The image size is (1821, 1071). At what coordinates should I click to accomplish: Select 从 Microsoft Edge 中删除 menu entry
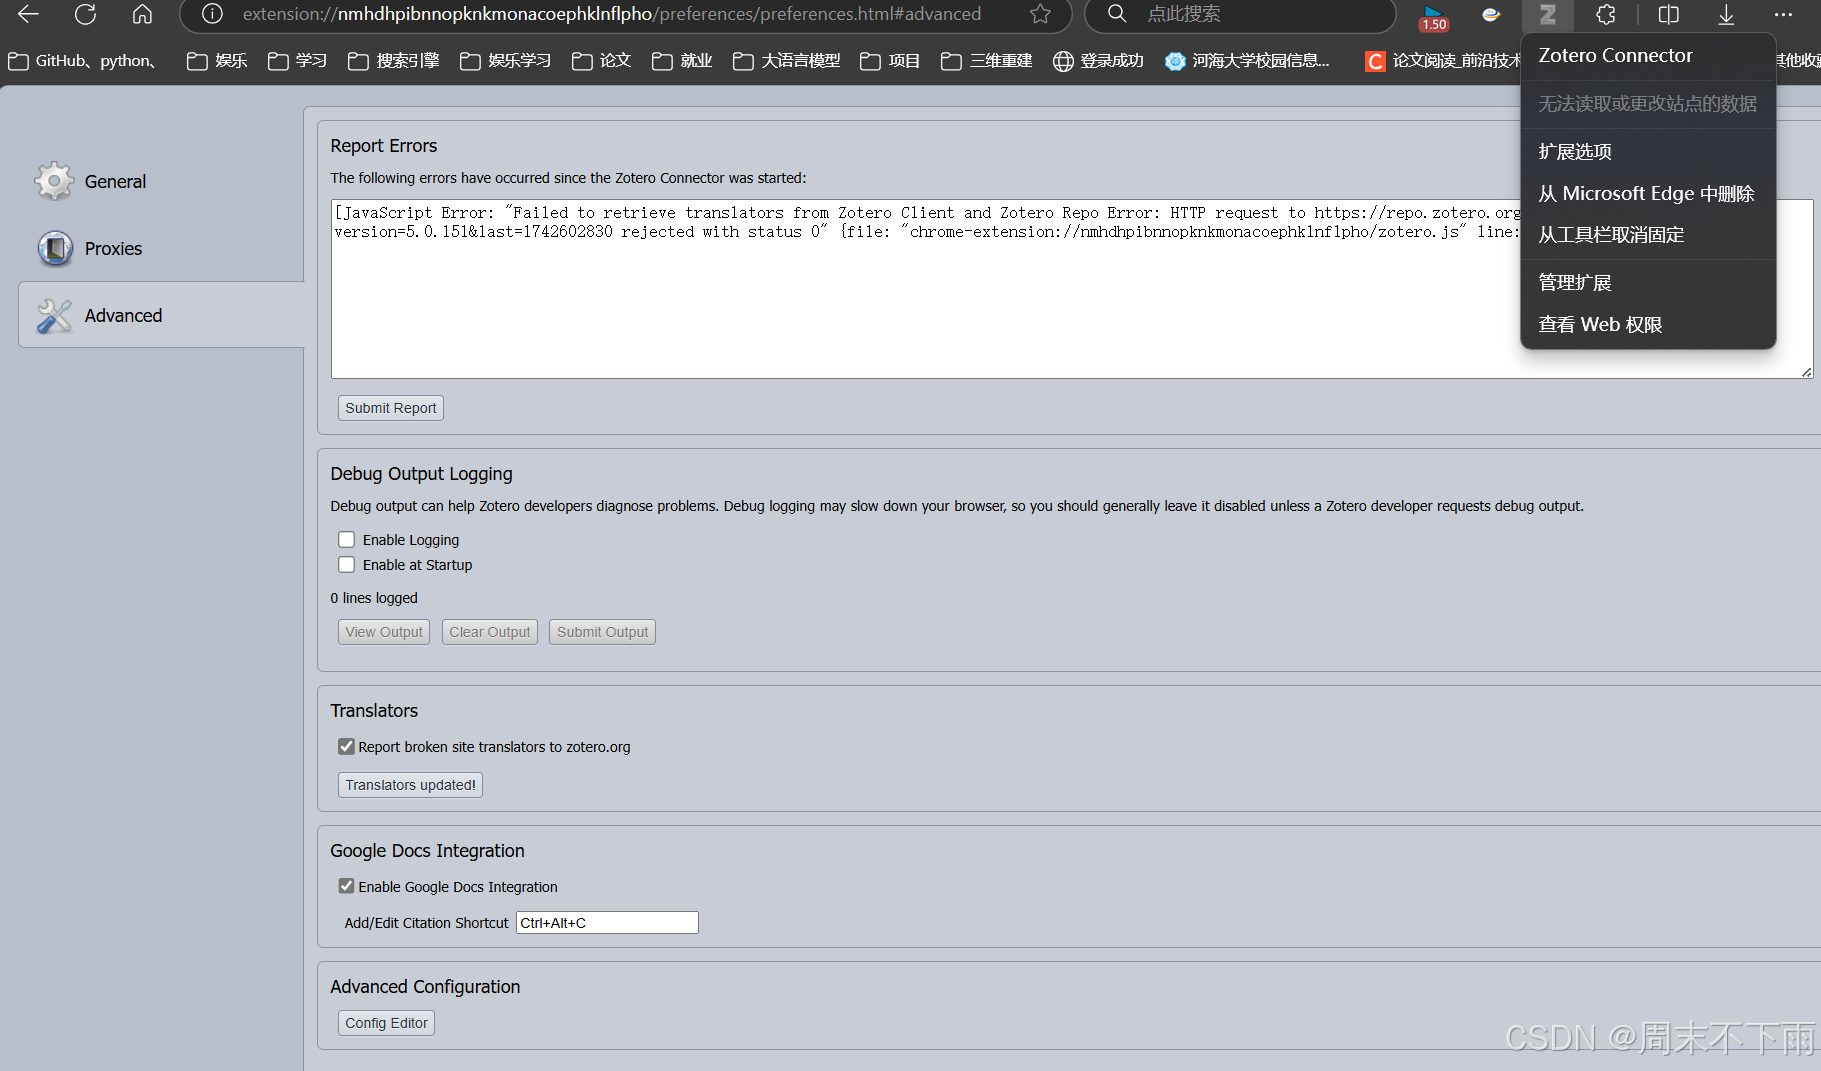(x=1647, y=193)
